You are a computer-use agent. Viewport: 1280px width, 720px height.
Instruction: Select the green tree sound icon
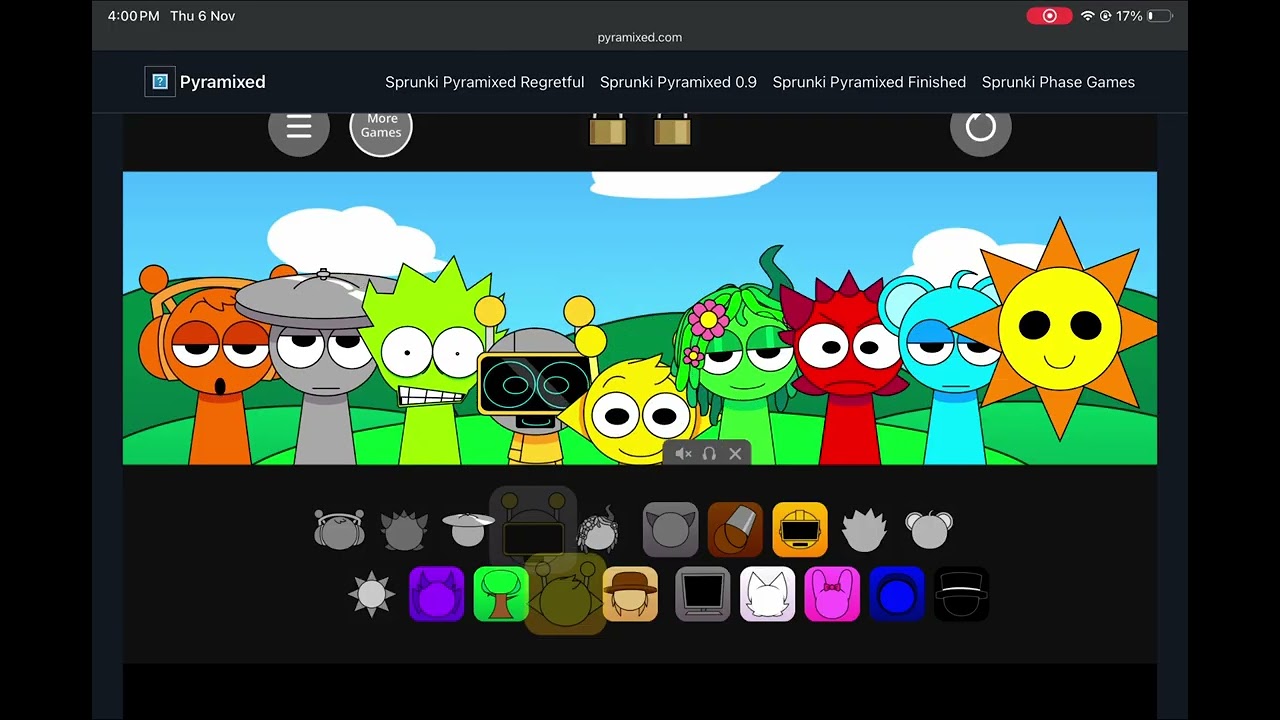pyautogui.click(x=501, y=594)
